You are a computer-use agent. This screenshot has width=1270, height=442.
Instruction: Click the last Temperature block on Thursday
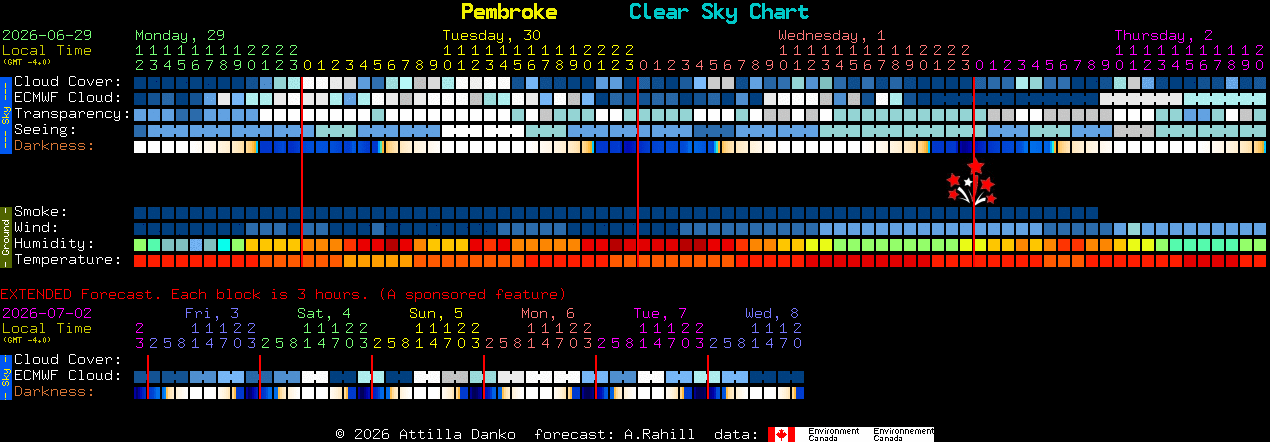[1260, 260]
